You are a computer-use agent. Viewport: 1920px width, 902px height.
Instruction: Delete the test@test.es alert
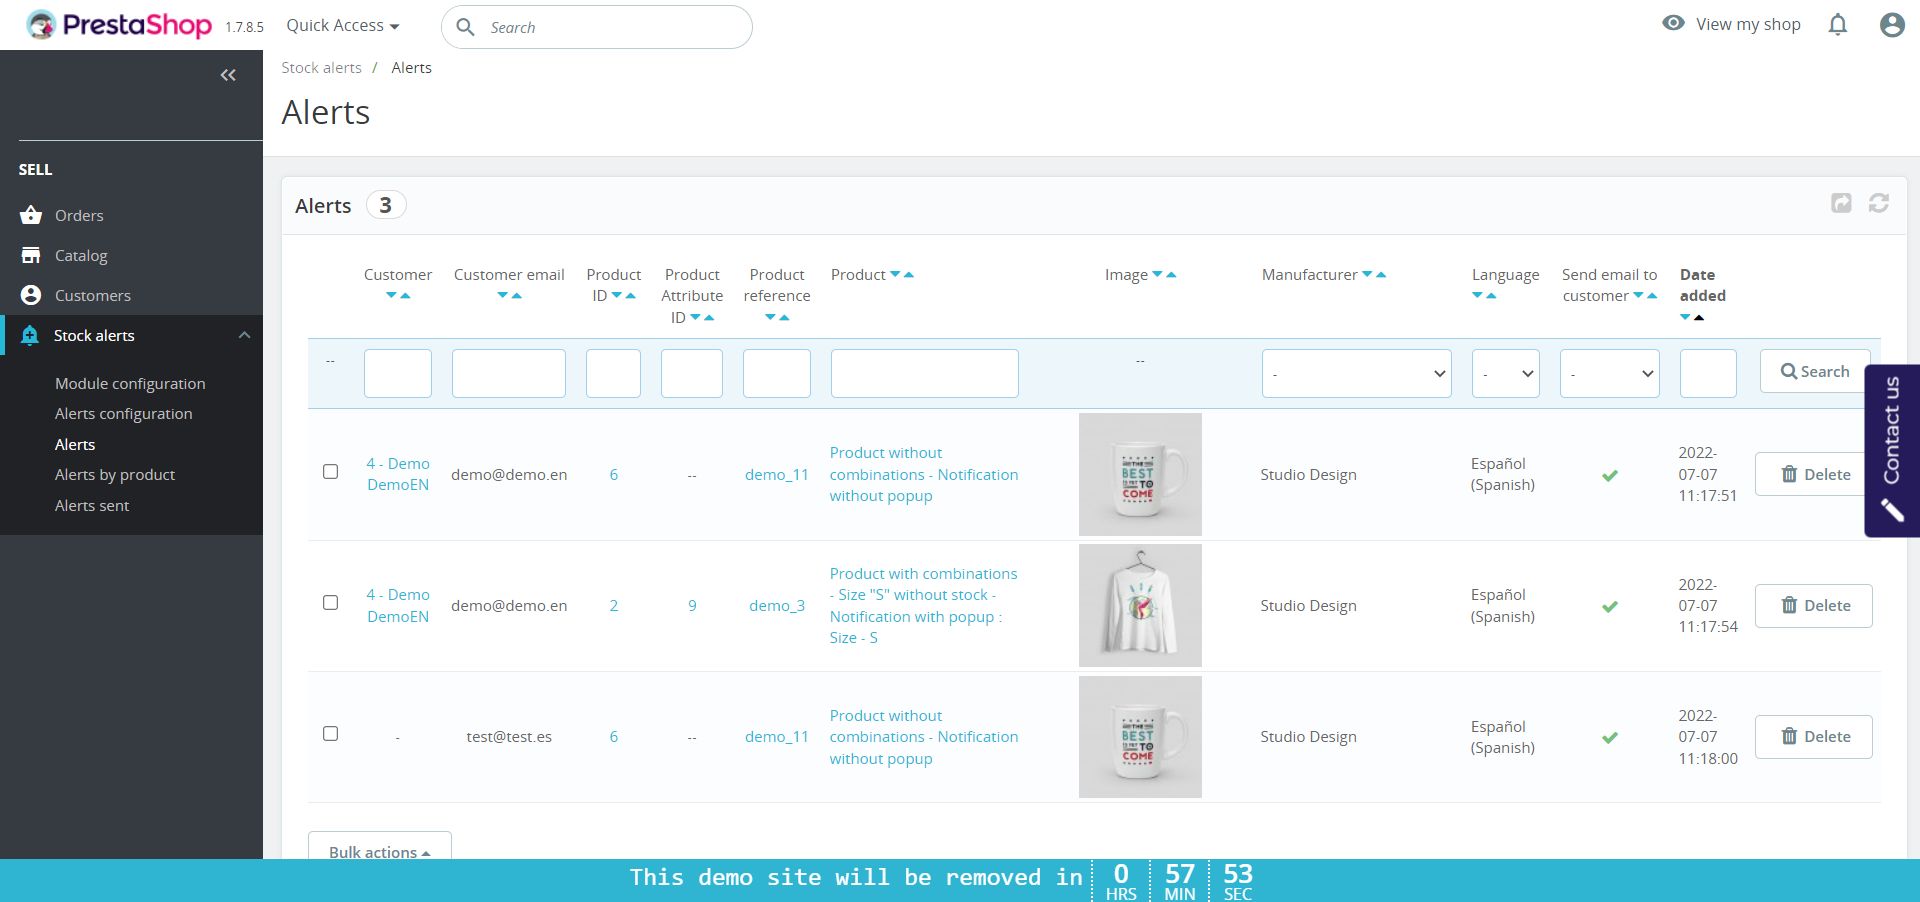(x=1814, y=736)
